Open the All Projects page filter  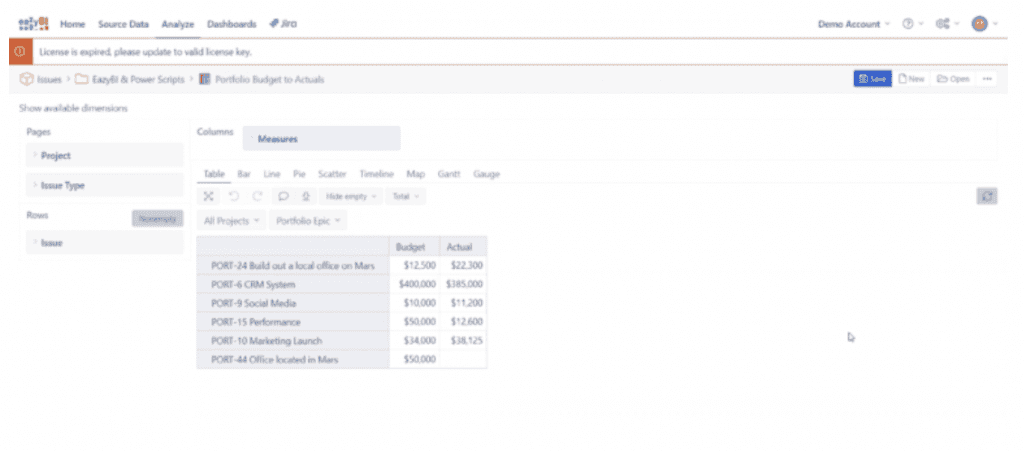231,221
